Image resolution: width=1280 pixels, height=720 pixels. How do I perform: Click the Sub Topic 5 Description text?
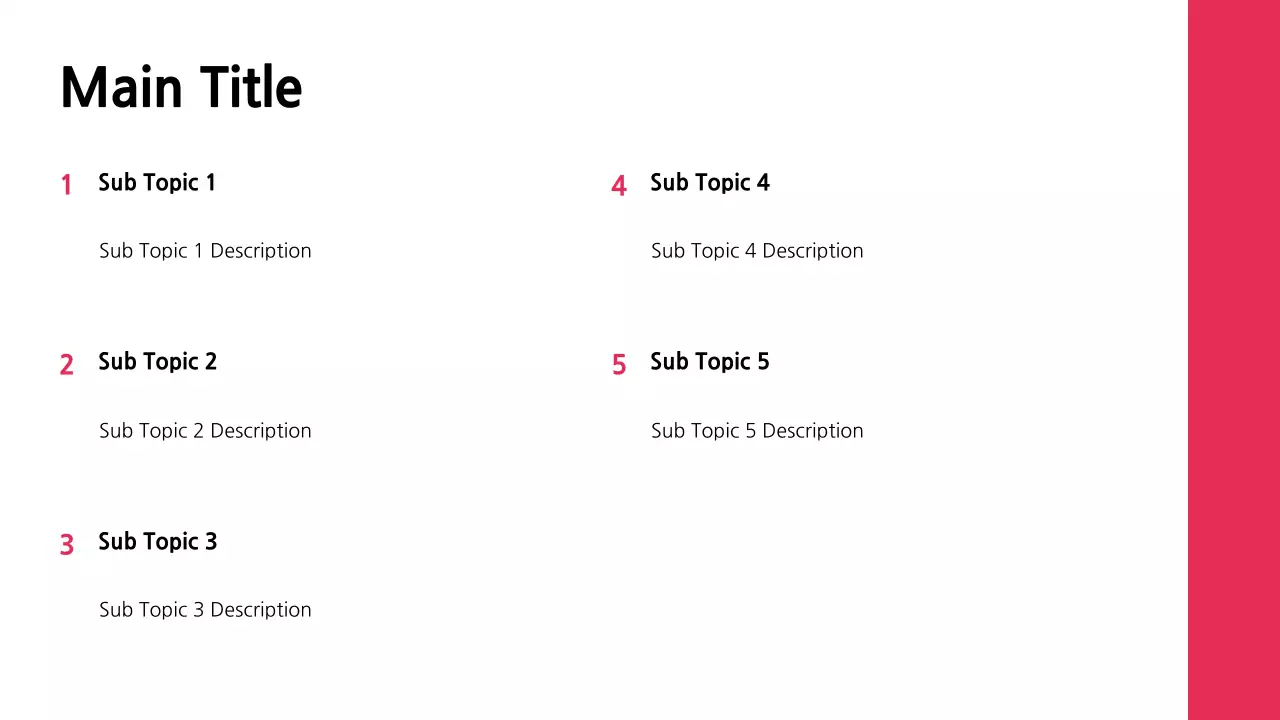757,431
